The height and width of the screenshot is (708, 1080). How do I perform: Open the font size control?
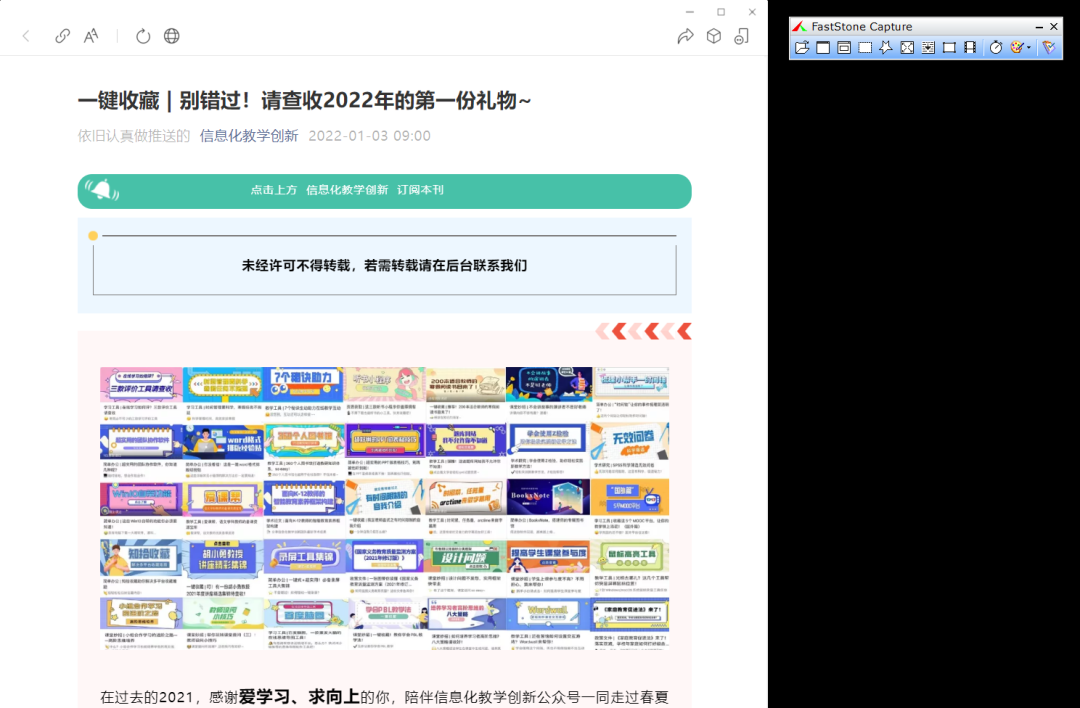90,35
